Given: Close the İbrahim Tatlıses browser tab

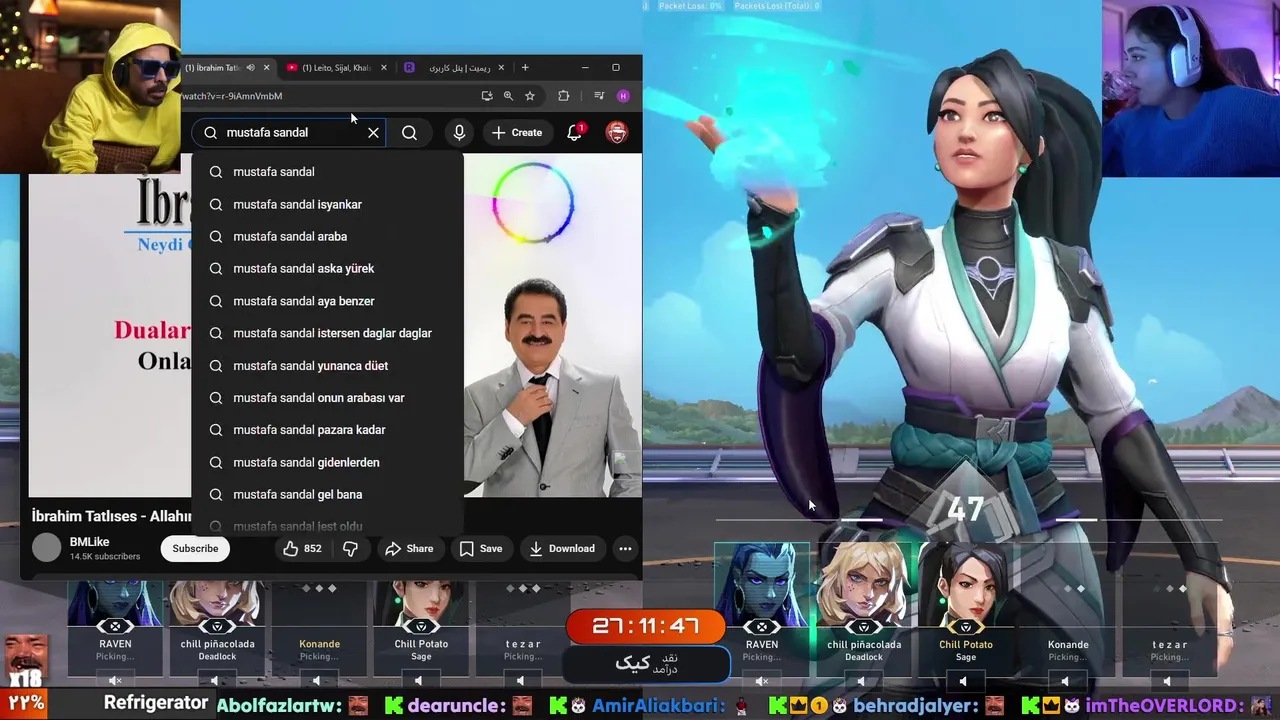Looking at the screenshot, I should tap(266, 68).
